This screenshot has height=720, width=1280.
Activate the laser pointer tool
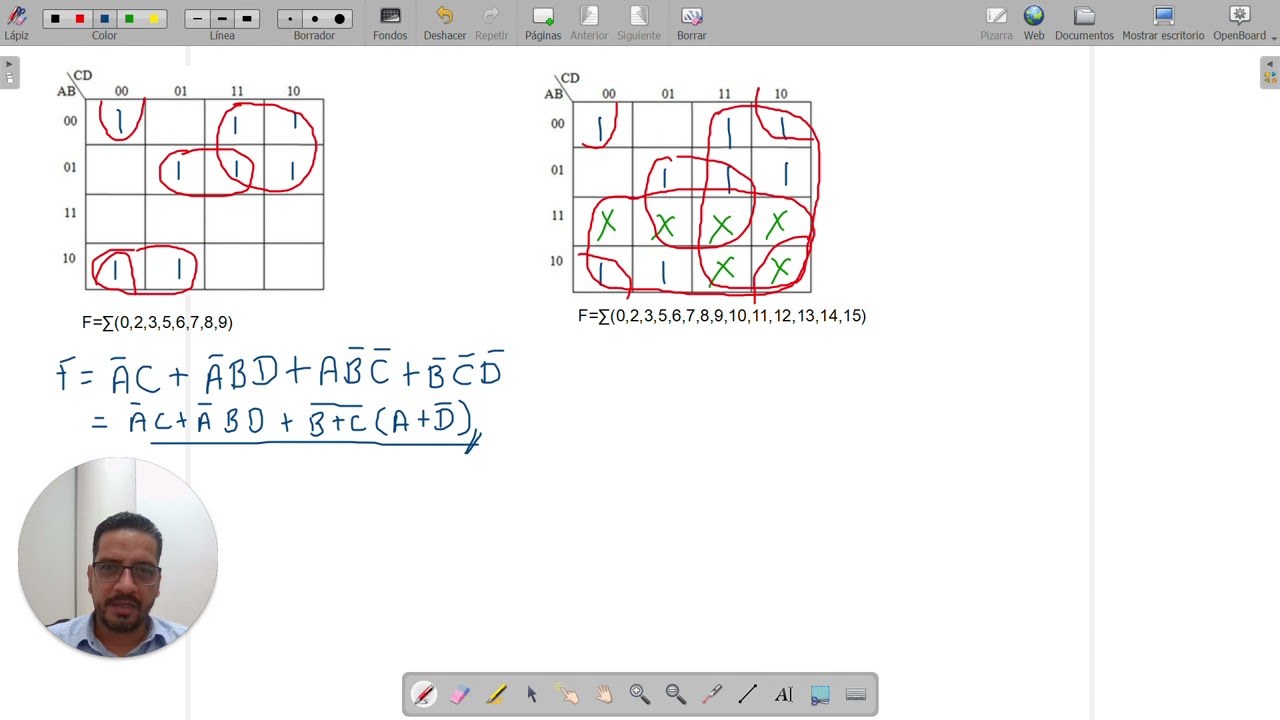coord(712,694)
